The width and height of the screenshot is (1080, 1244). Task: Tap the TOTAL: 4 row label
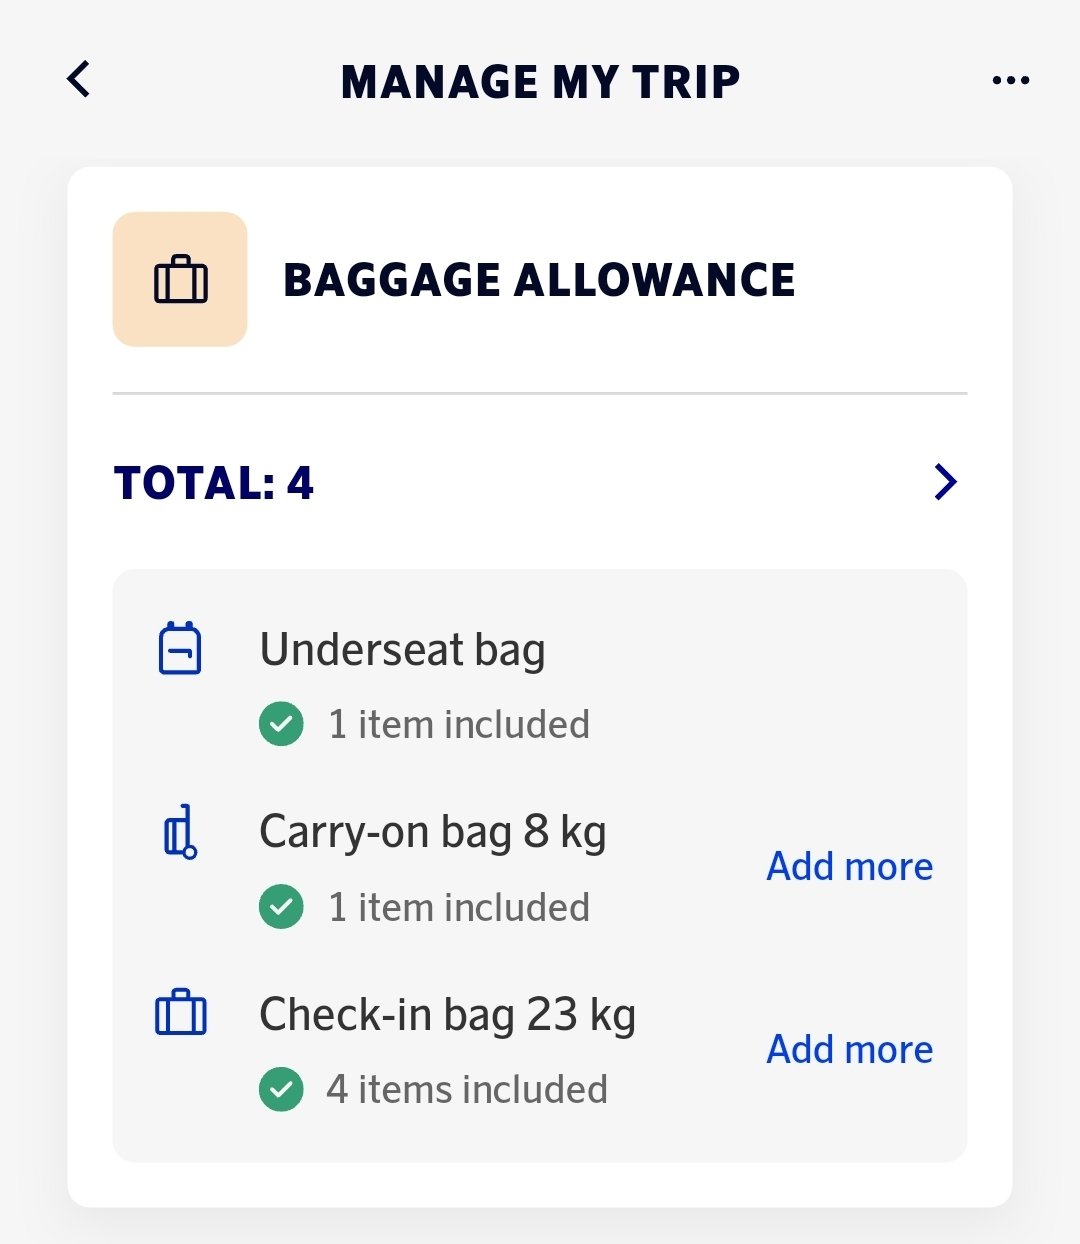coord(214,483)
